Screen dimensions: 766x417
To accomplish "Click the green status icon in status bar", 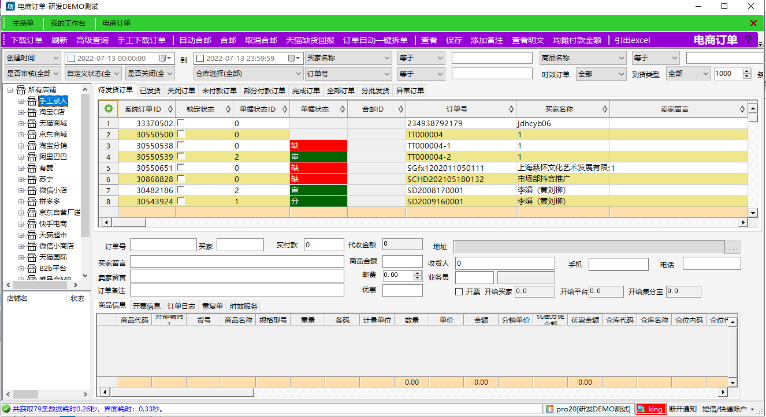I will (x=7, y=409).
